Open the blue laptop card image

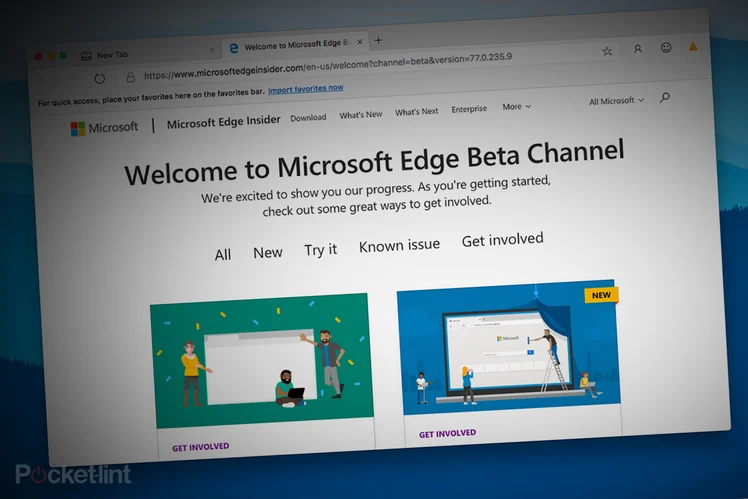tap(509, 347)
